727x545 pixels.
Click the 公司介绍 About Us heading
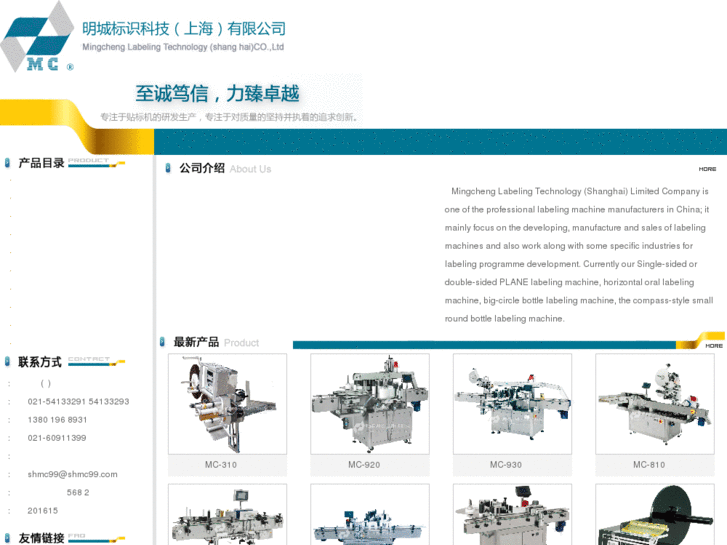(x=225, y=168)
